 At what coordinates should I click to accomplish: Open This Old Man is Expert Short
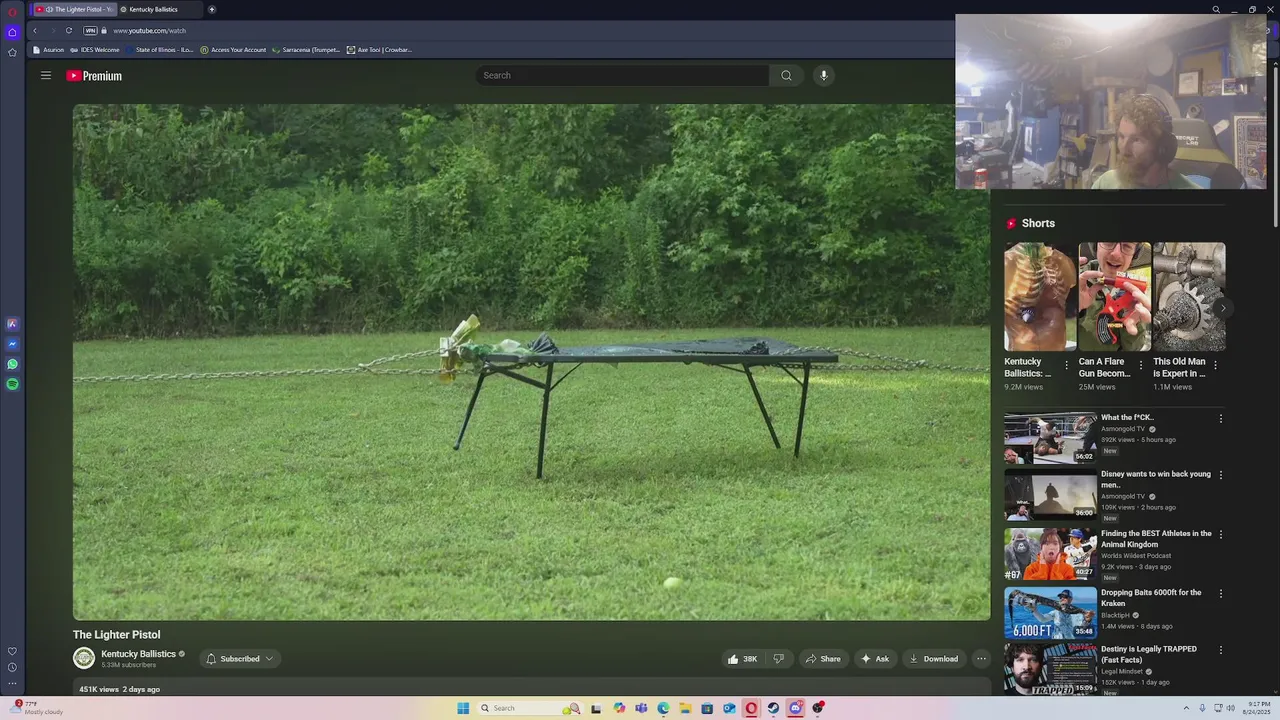pyautogui.click(x=1189, y=296)
